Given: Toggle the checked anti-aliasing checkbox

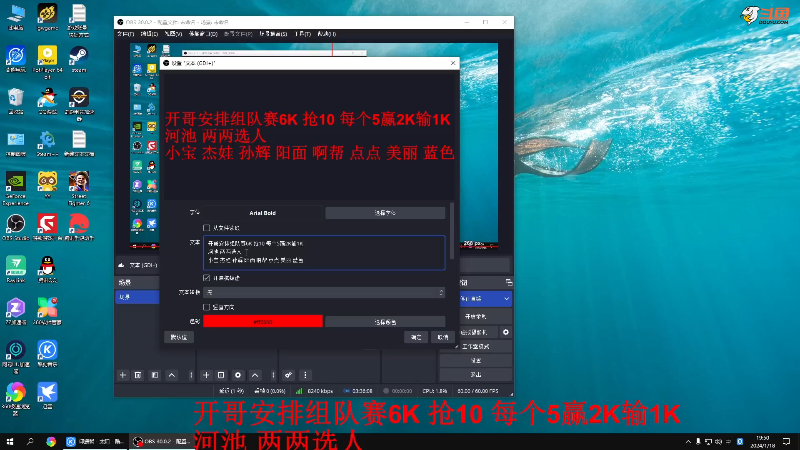Looking at the screenshot, I should 206,278.
